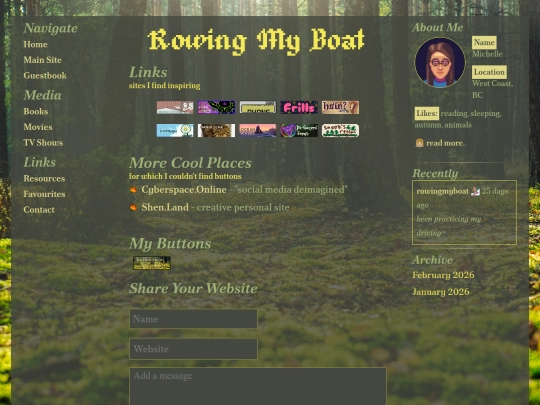Open the yellow window-style site button
Viewport: 540px width, 405px height.
click(x=258, y=107)
